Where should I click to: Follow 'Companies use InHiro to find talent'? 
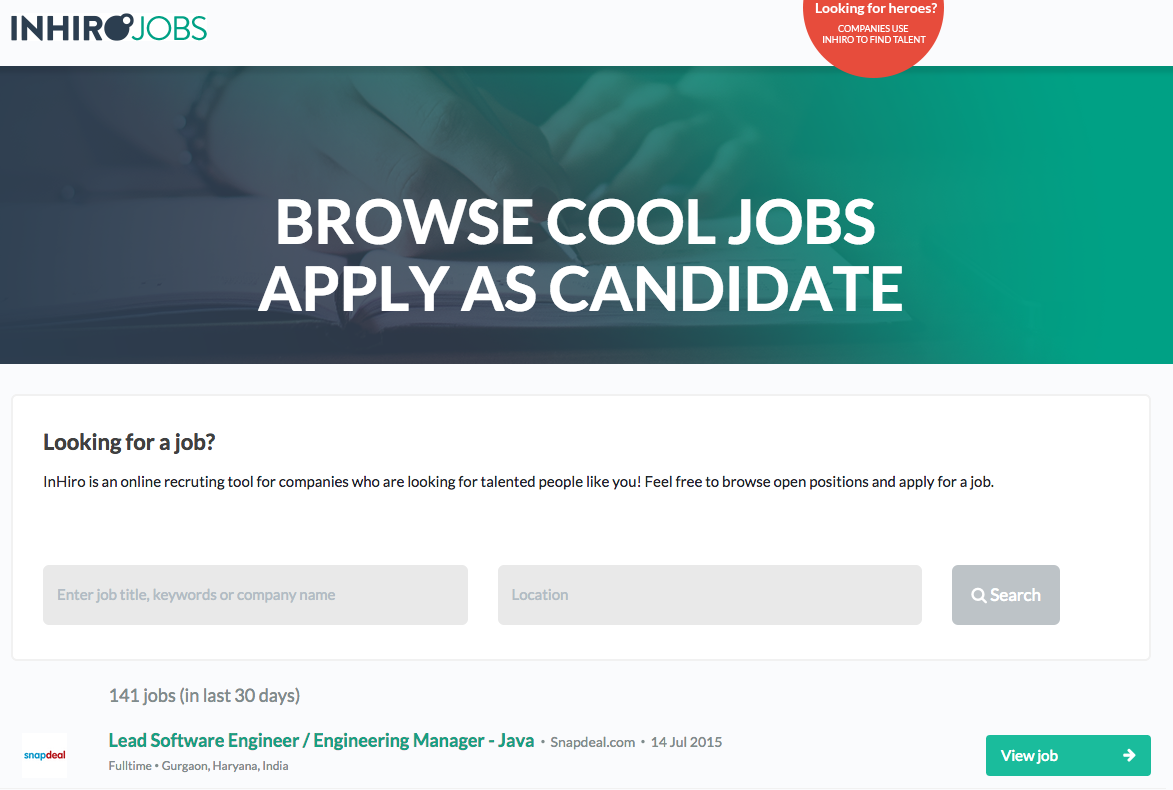[873, 34]
